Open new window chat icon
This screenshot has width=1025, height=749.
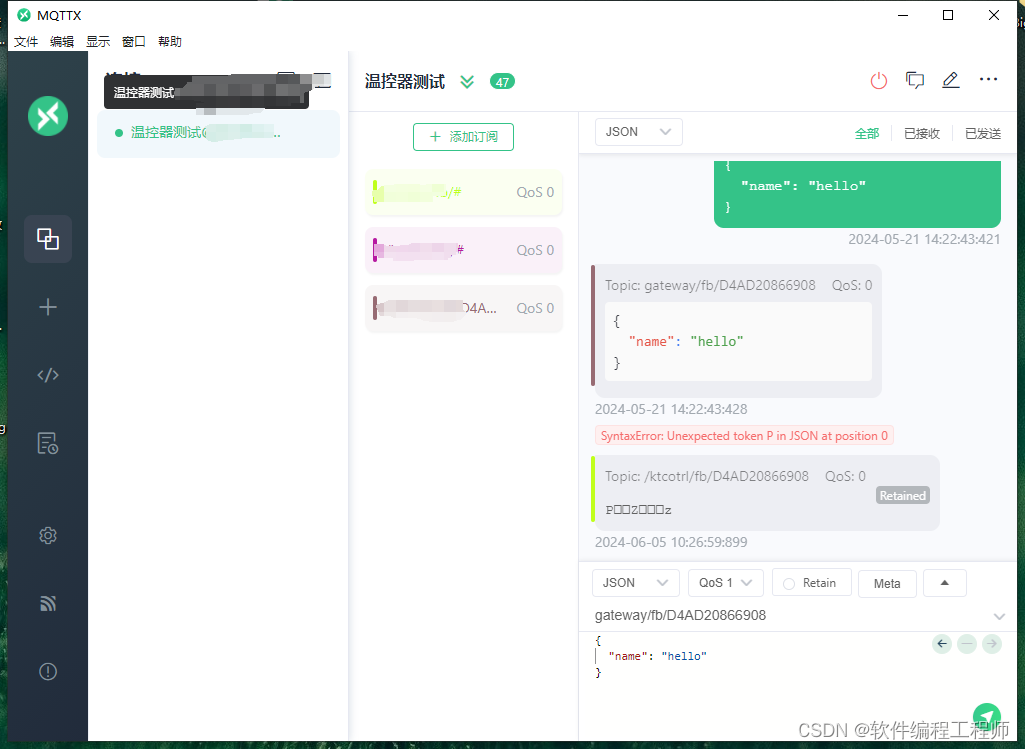coord(915,80)
